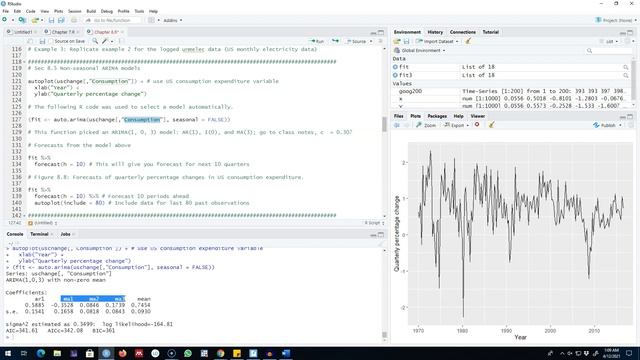Open the Export plot dropdown
Image resolution: width=640 pixels, height=360 pixels.
point(456,125)
